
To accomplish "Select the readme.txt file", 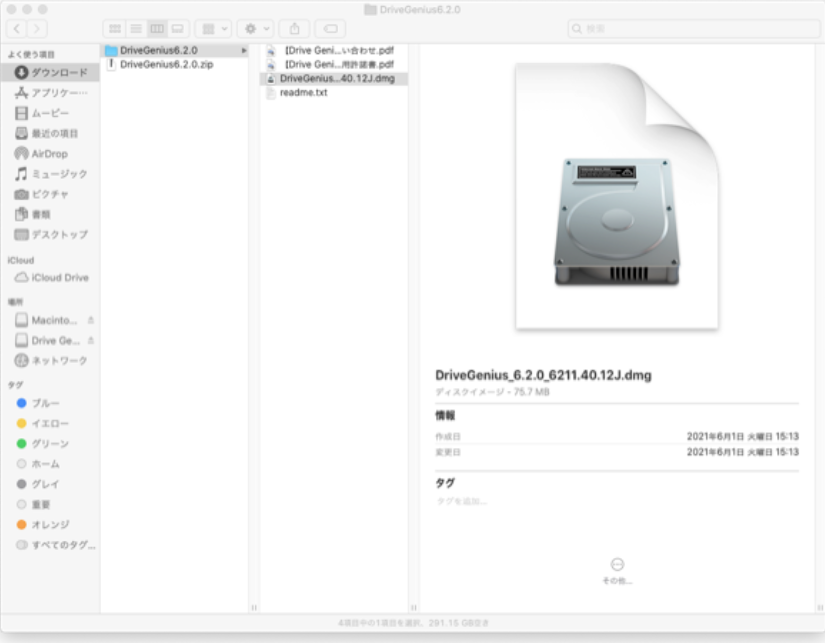I will coord(303,93).
